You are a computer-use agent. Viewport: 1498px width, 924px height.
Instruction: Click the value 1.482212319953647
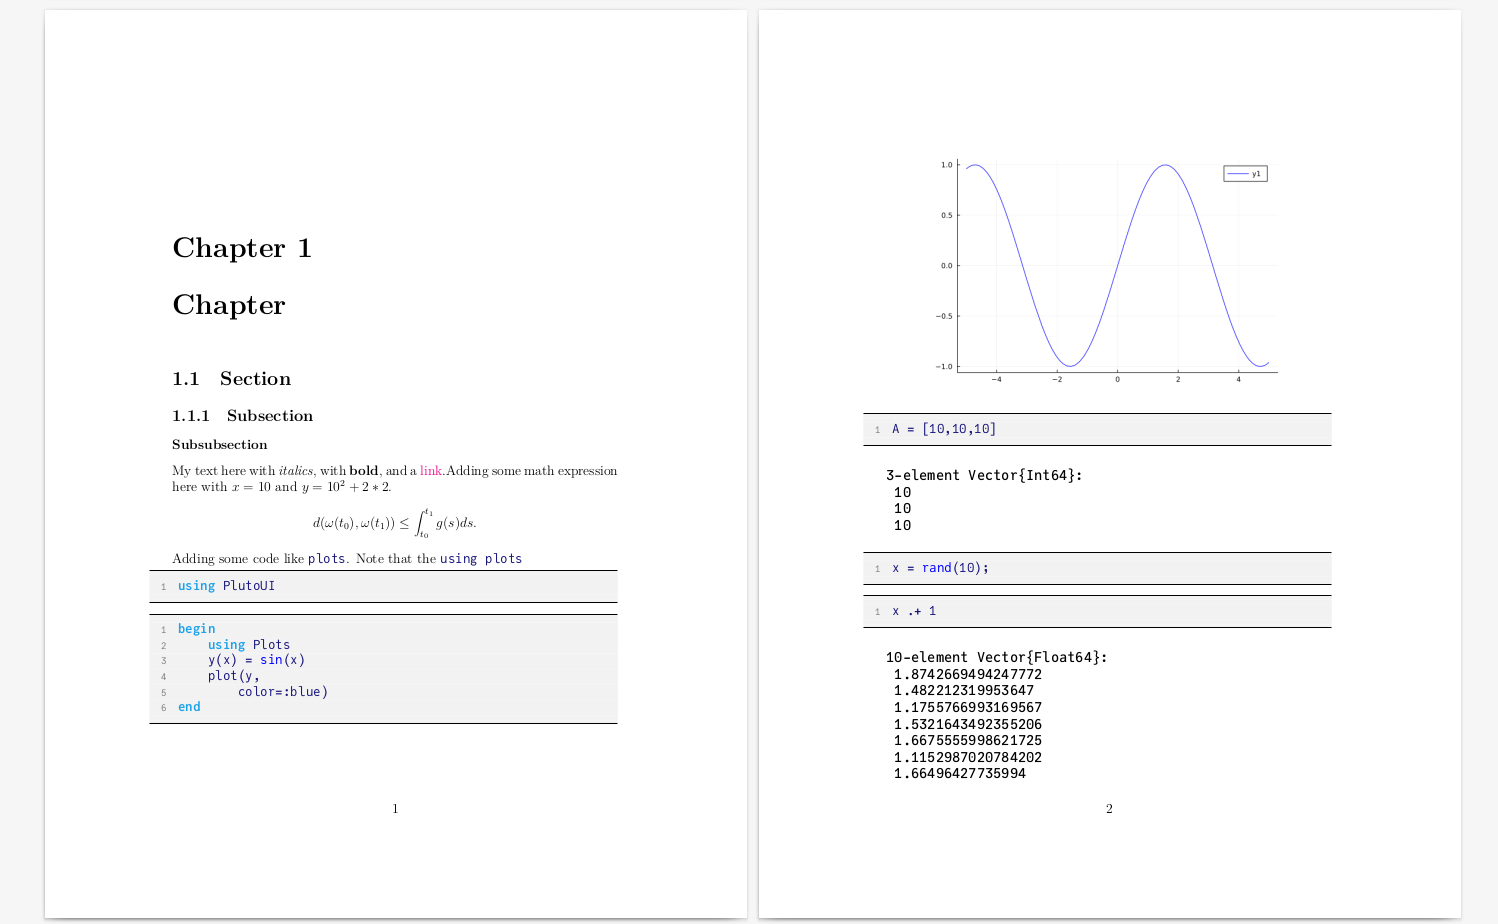[964, 691]
